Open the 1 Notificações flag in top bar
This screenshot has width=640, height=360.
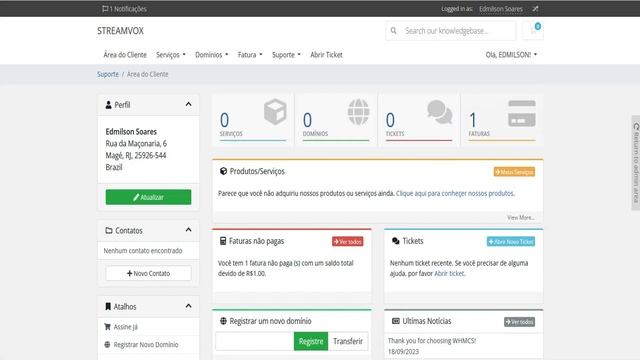point(124,9)
